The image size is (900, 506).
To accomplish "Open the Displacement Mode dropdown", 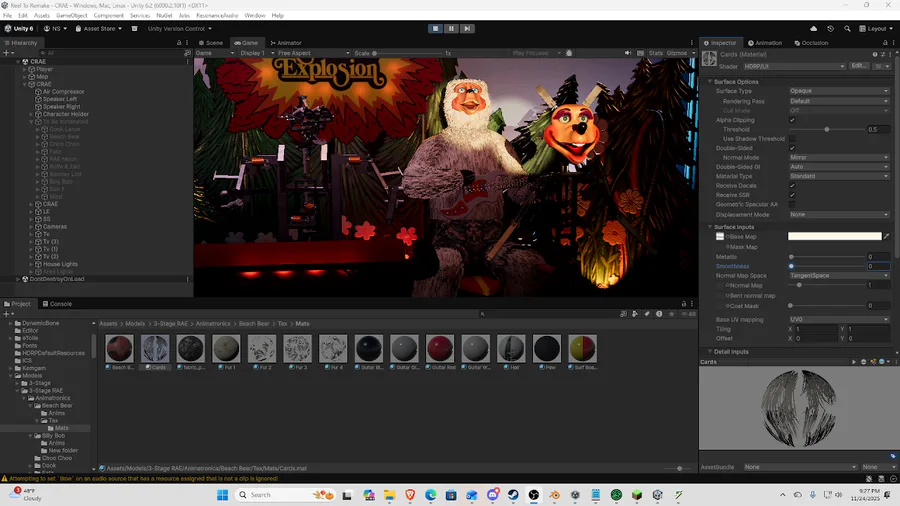I will pos(839,215).
